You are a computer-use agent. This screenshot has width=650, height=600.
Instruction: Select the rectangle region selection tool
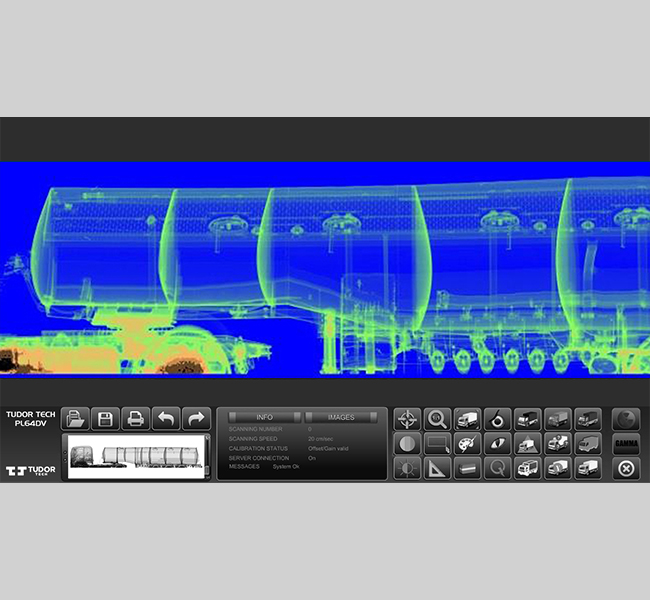(437, 443)
